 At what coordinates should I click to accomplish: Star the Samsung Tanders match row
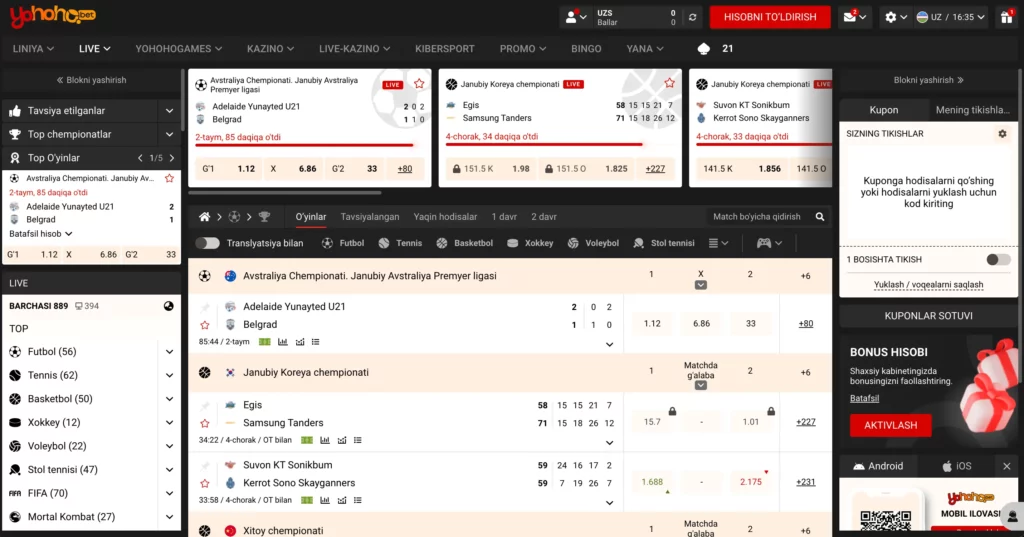(205, 423)
